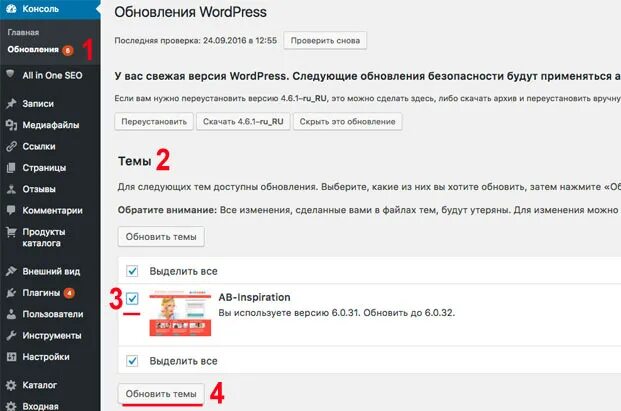Image resolution: width=621 pixels, height=411 pixels.
Task: Click the Консоль dashboard icon
Action: click(x=11, y=8)
